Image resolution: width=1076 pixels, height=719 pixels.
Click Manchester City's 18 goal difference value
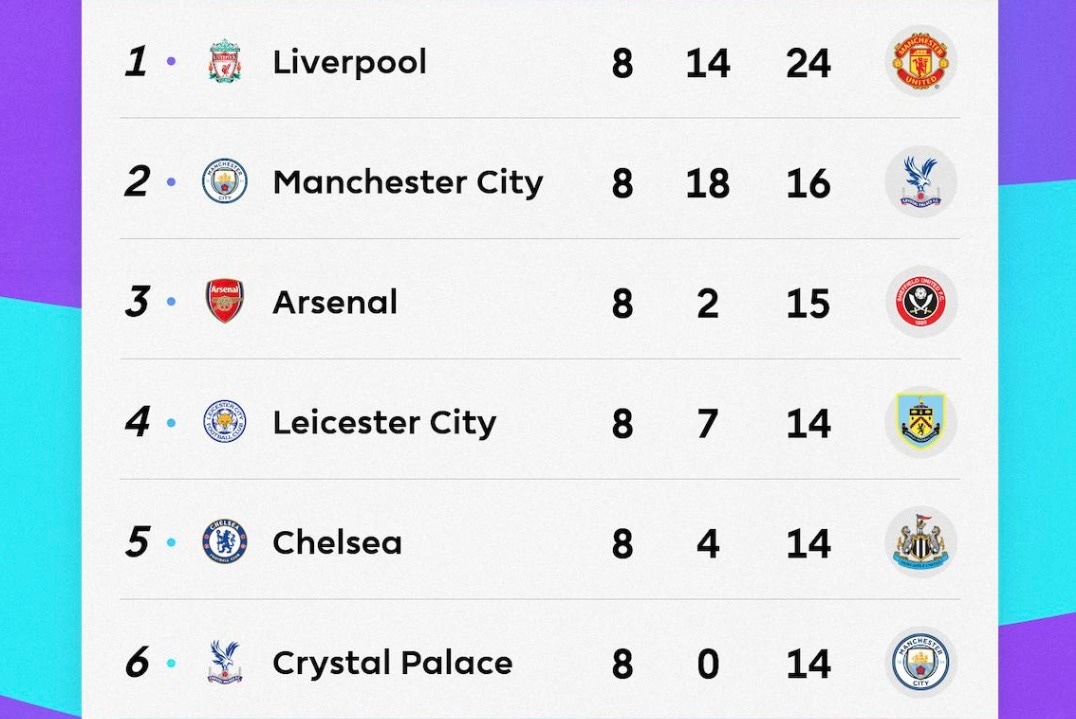click(x=707, y=184)
